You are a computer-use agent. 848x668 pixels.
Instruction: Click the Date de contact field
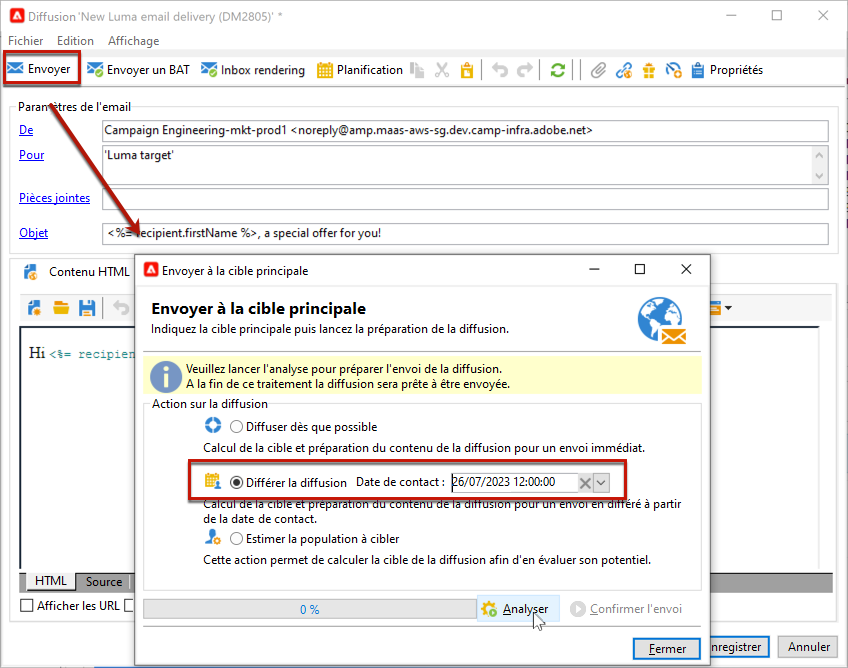tap(514, 482)
